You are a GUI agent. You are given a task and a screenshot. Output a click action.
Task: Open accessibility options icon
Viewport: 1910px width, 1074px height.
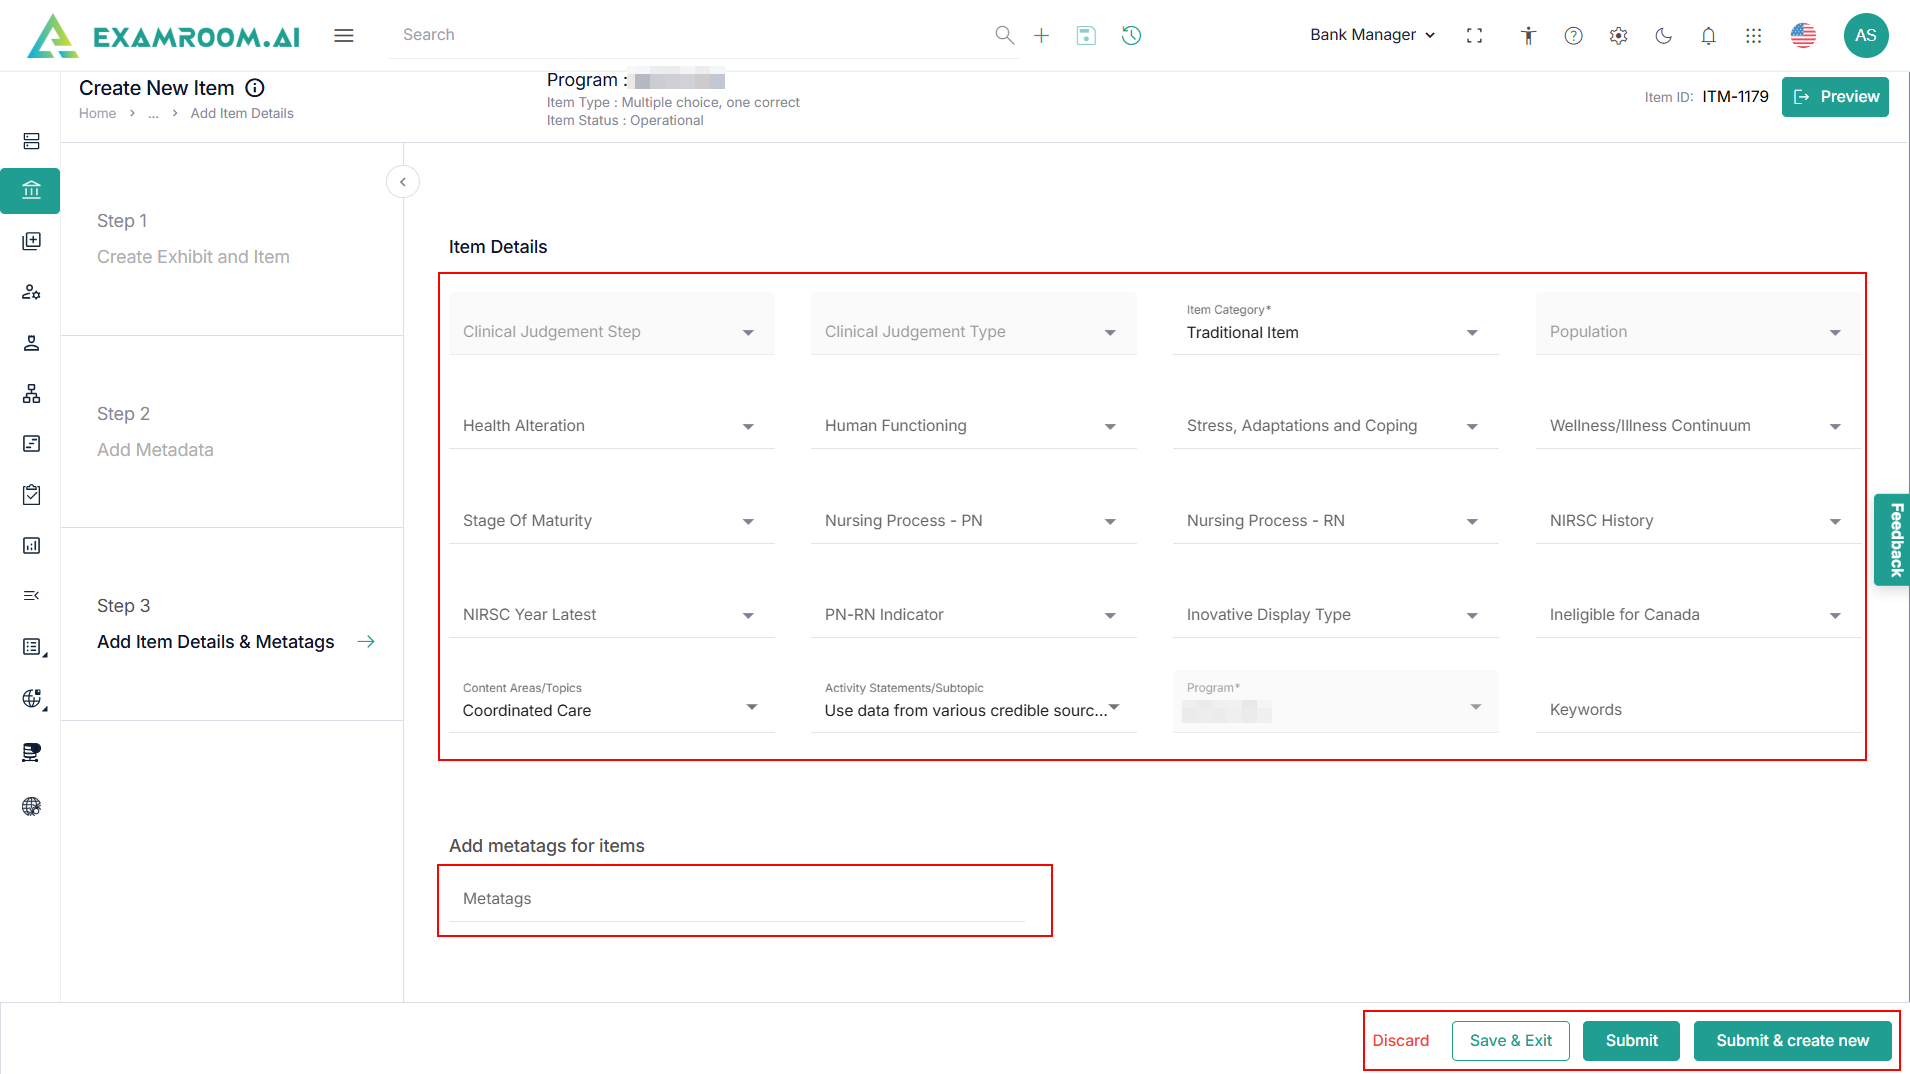point(1528,36)
